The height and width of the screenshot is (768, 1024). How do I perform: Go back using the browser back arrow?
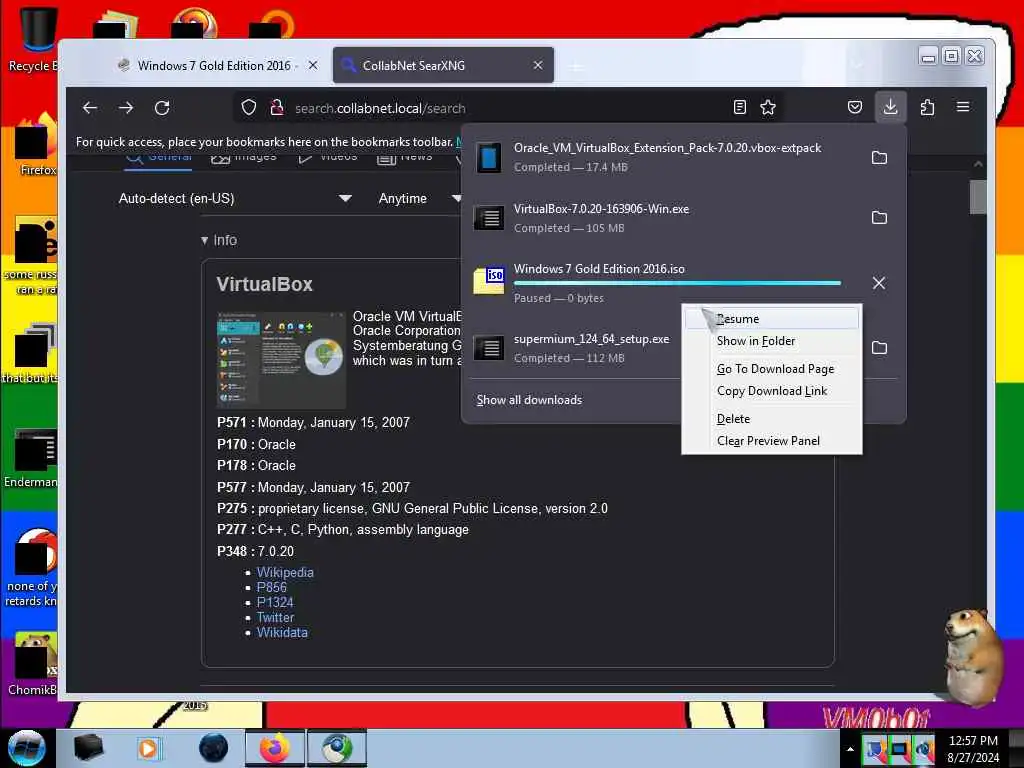click(90, 108)
